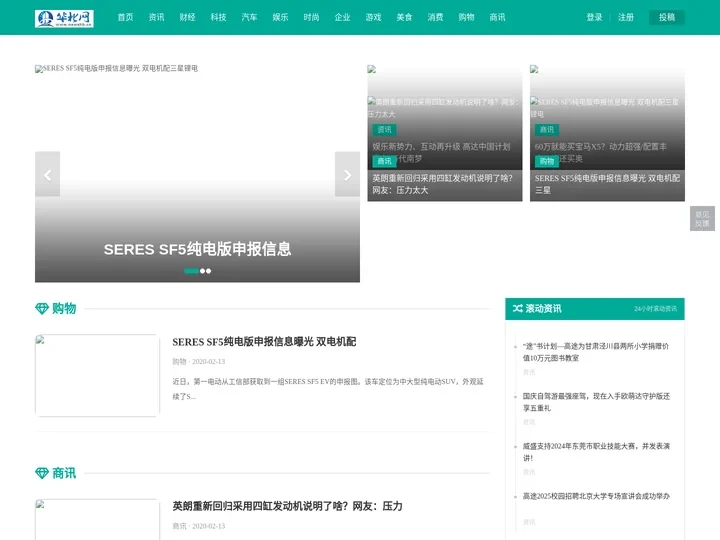Image resolution: width=720 pixels, height=540 pixels.
Task: Click the 注册 register link
Action: point(625,17)
